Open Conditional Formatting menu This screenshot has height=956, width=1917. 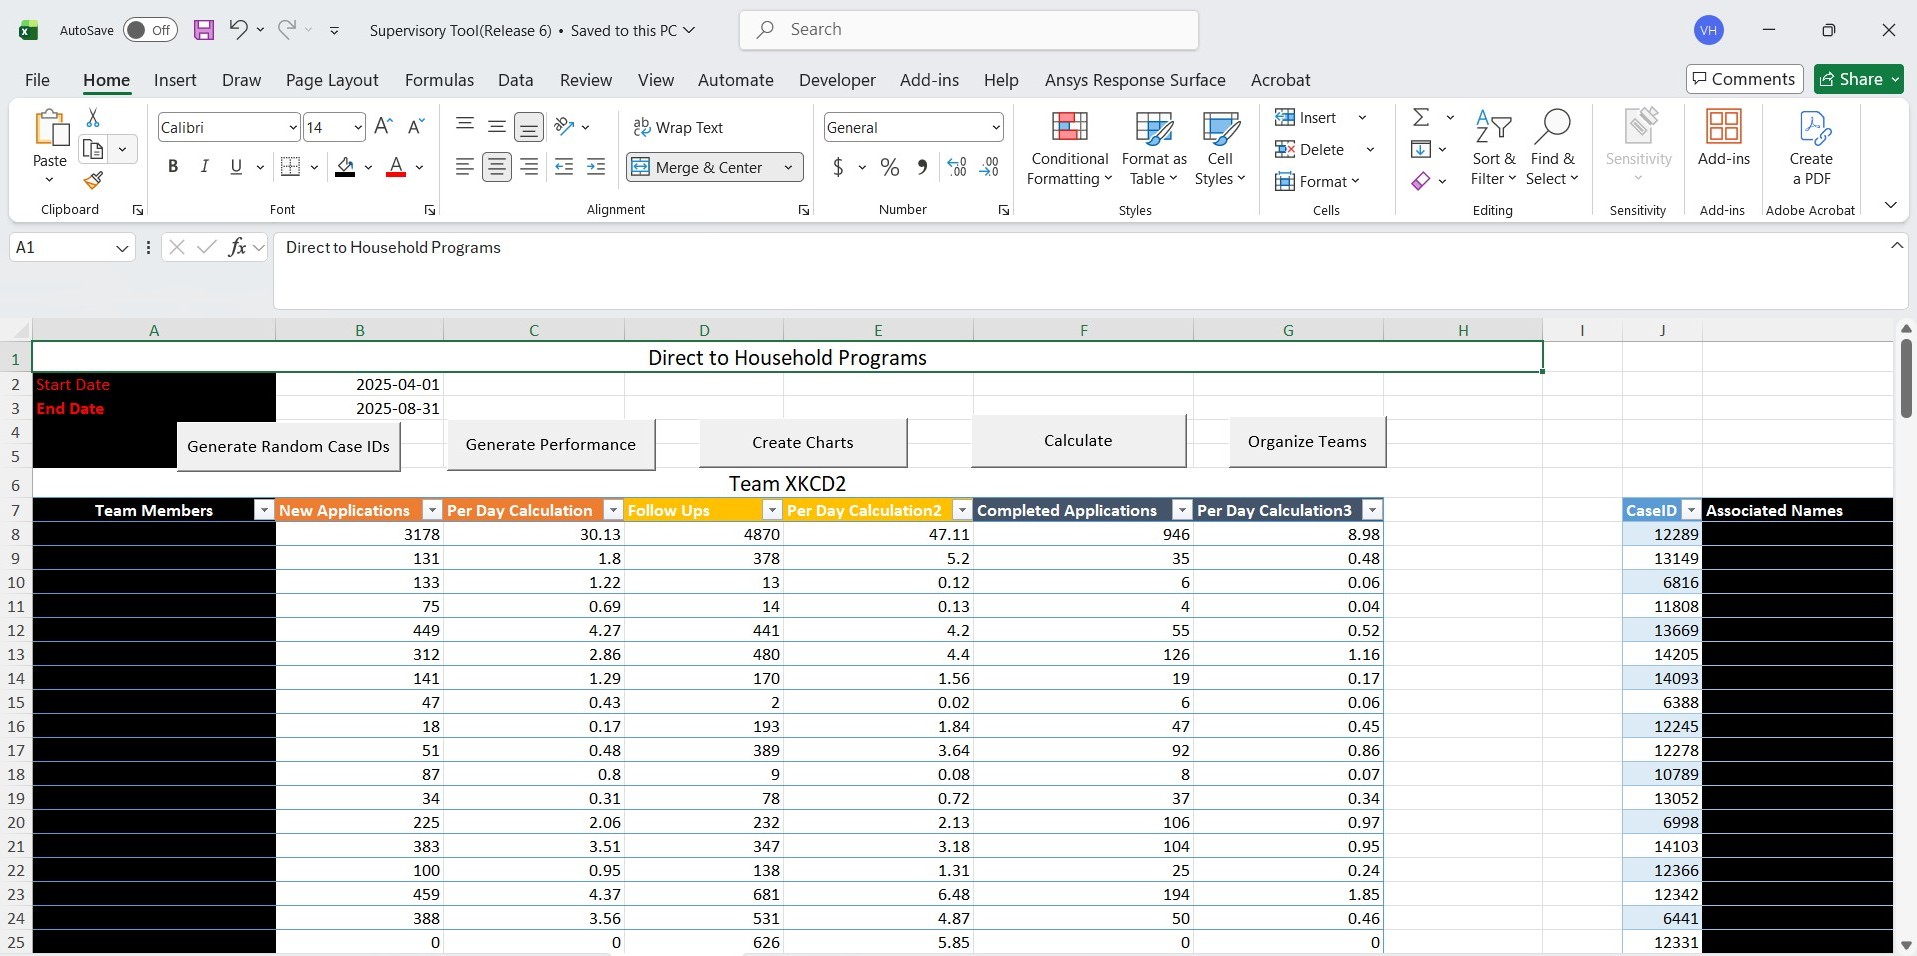click(1069, 150)
